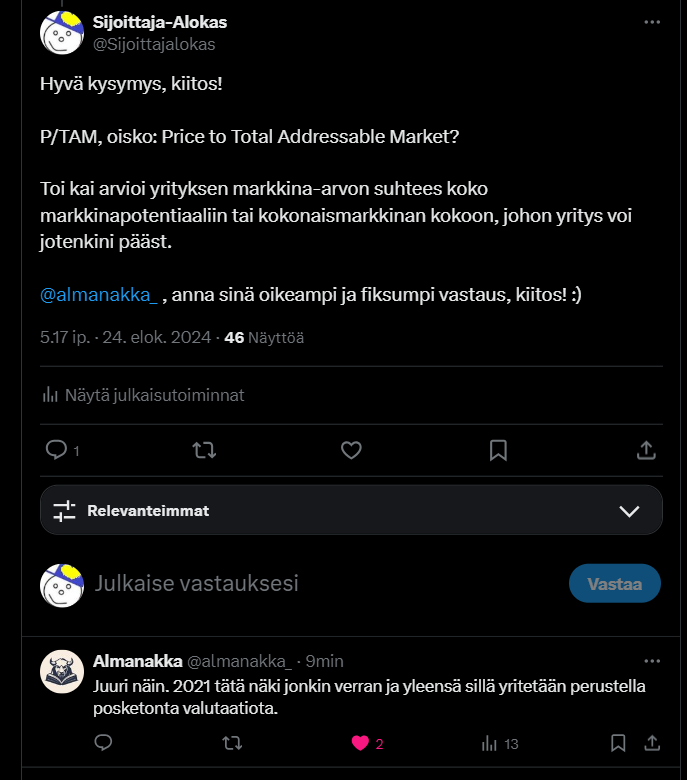Expand the Relevanteimmat sort dropdown
This screenshot has width=687, height=780.
coord(629,511)
